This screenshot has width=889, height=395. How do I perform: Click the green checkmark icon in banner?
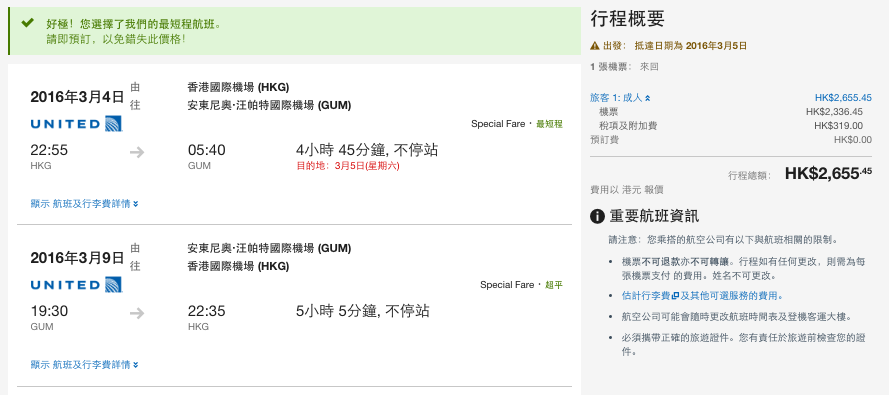[27, 23]
